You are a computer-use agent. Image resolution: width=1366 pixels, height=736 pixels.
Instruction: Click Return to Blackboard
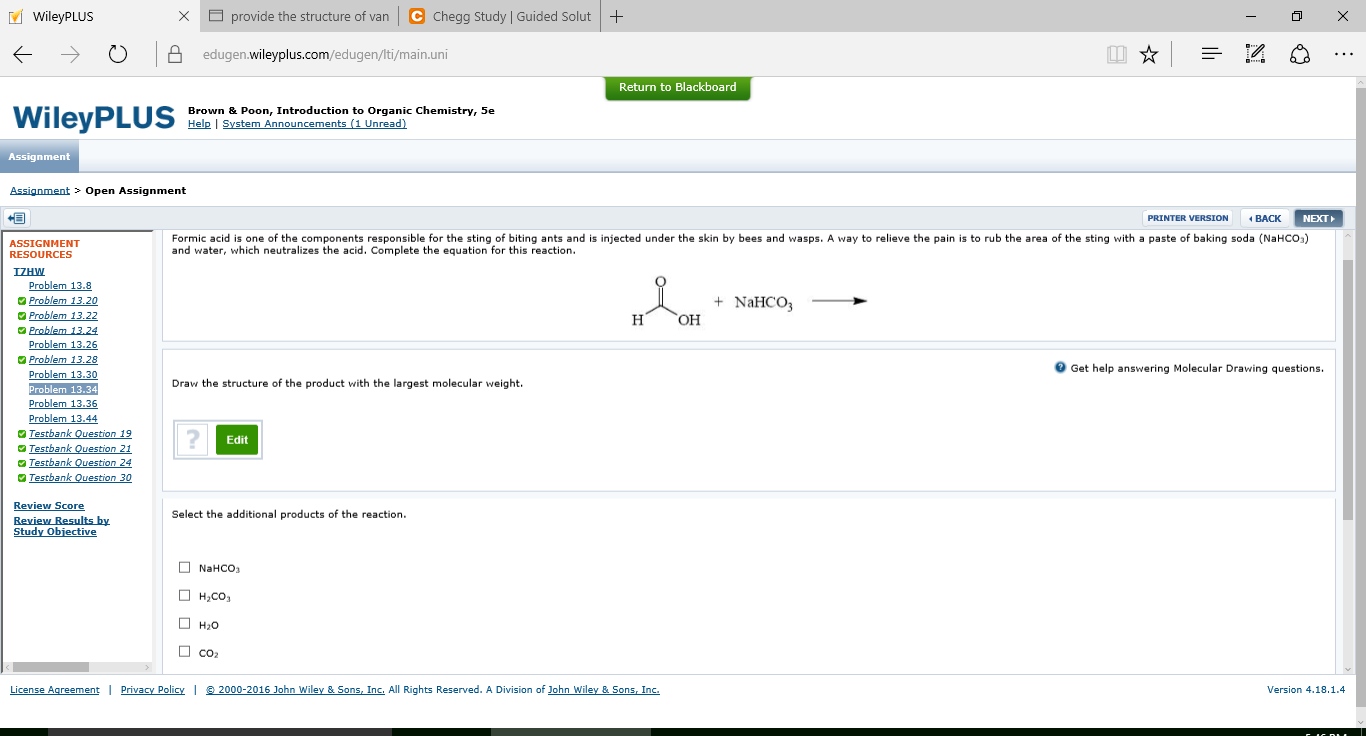[x=677, y=88]
